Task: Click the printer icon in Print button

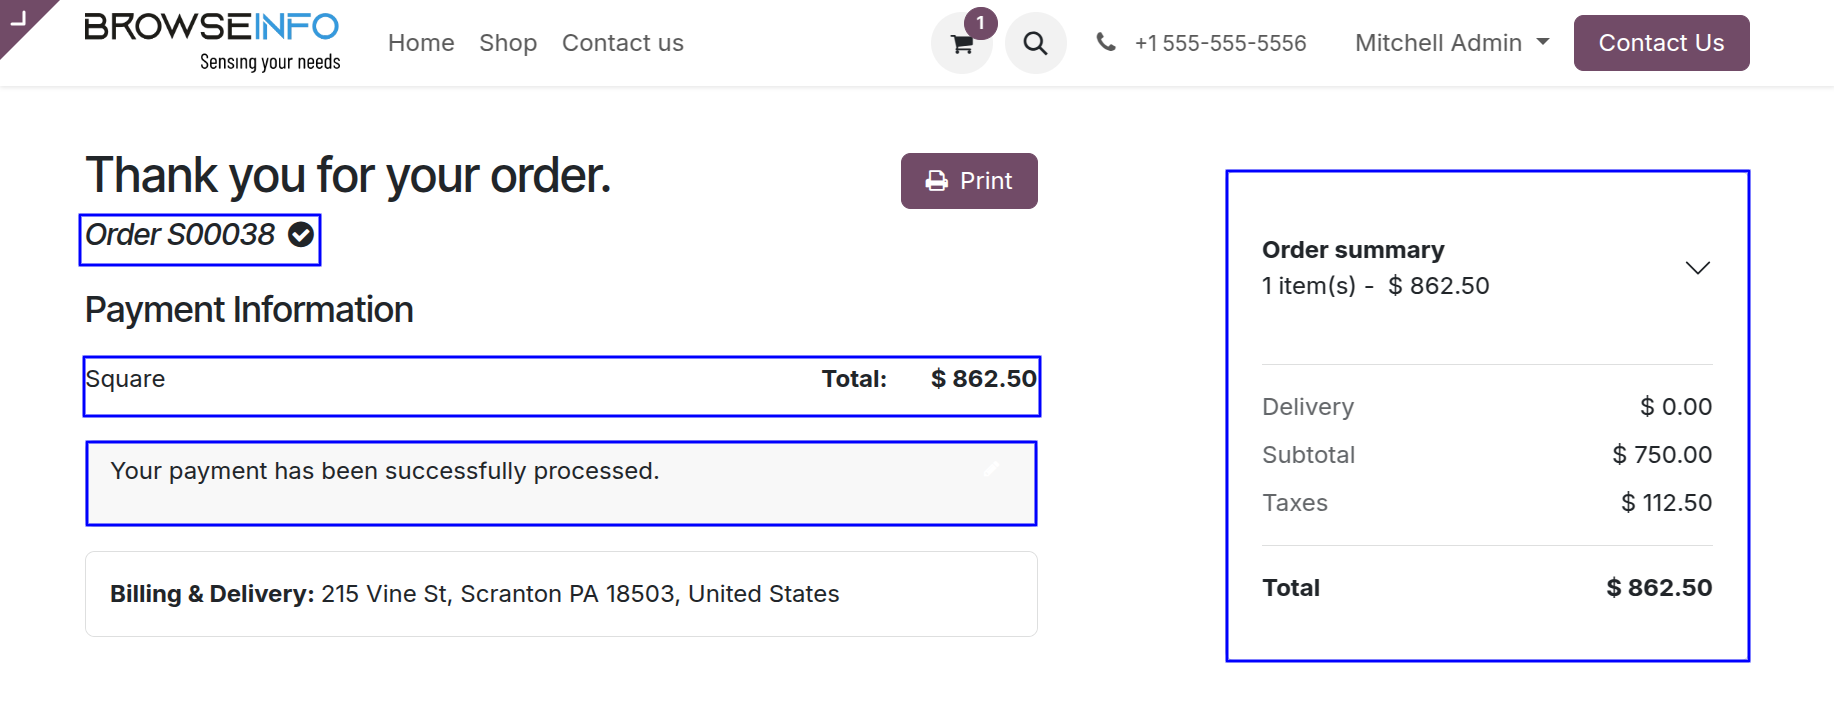Action: 937,181
